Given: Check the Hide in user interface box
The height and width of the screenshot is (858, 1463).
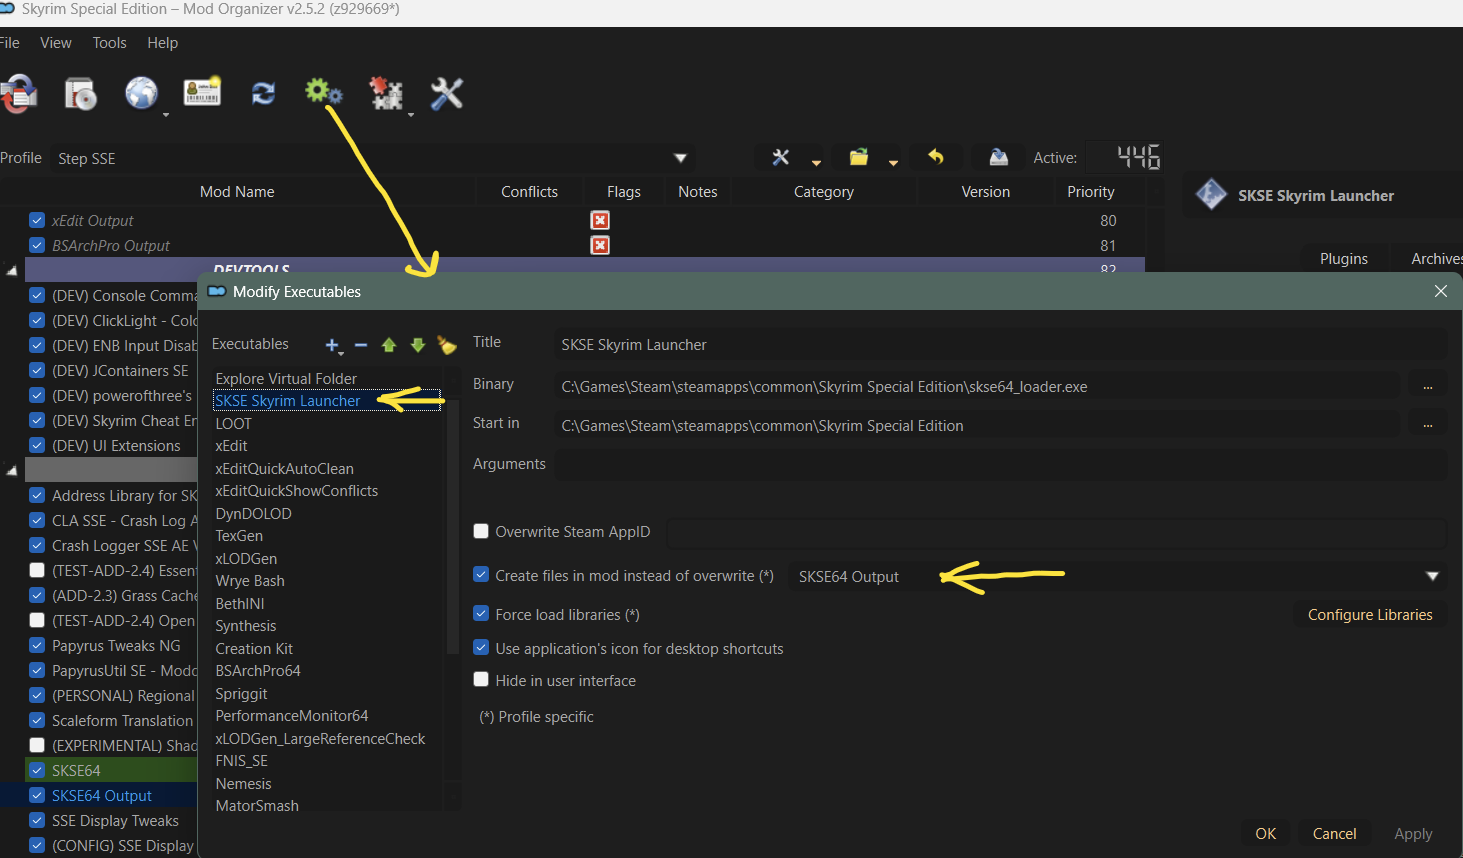Looking at the screenshot, I should pos(481,680).
